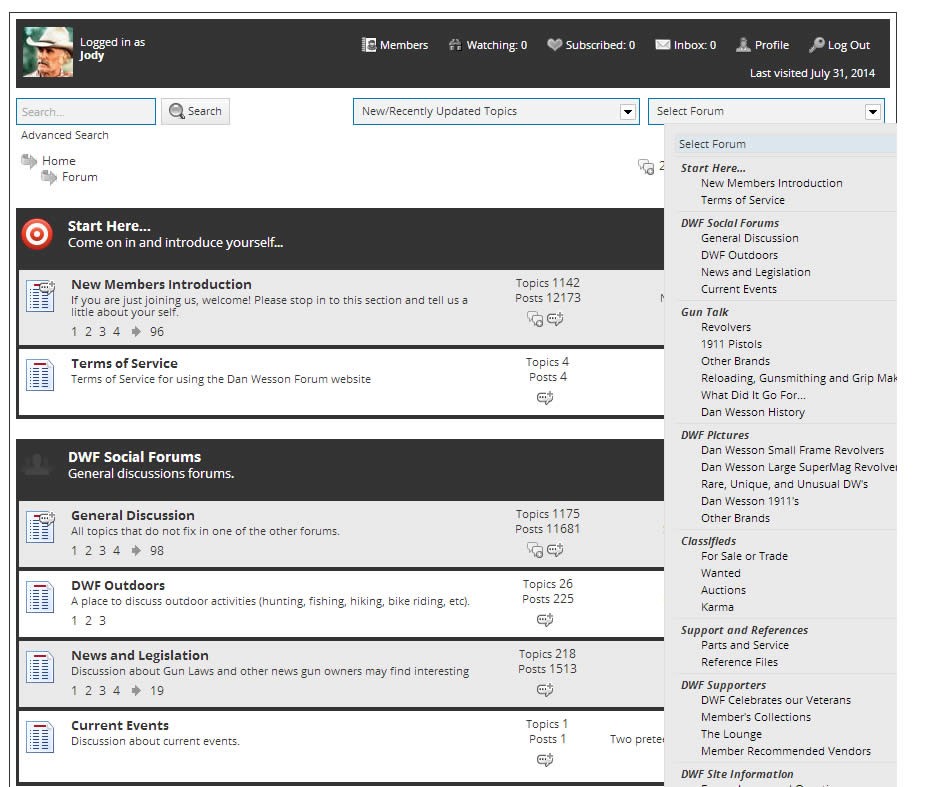Select Wanted in the forum dropdown

click(721, 573)
